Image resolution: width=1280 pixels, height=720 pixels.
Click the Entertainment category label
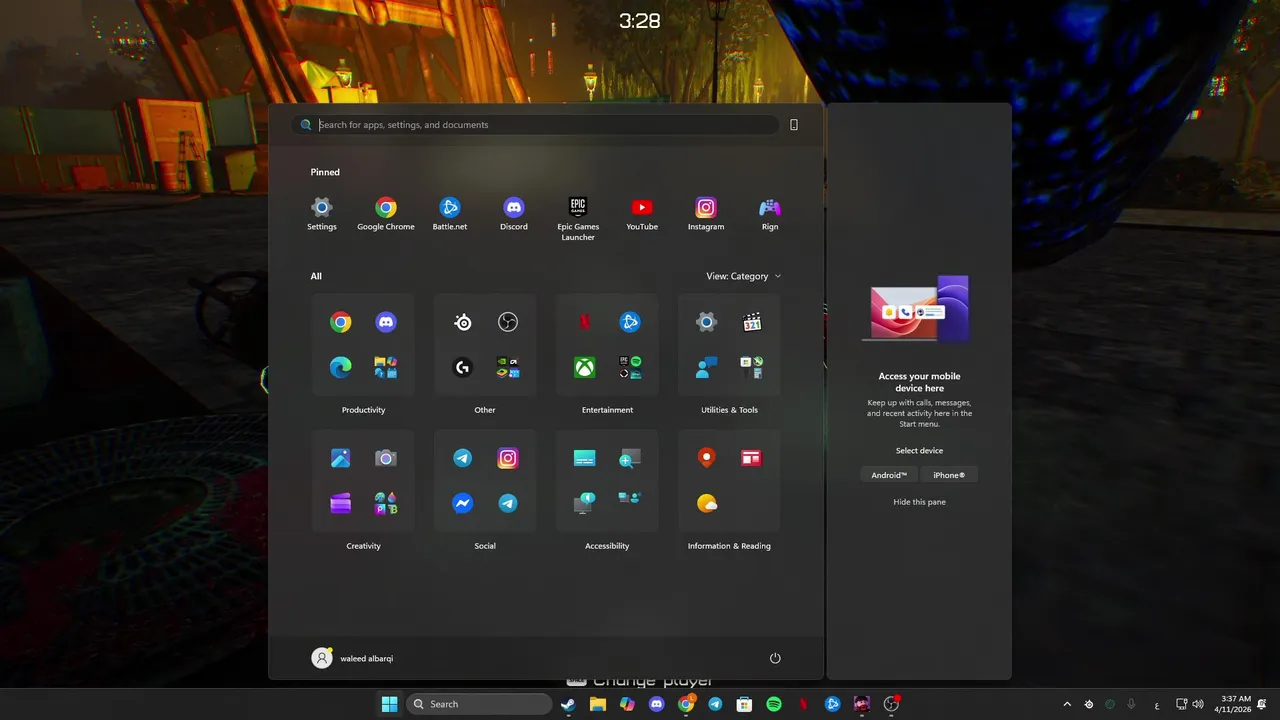[x=607, y=410]
